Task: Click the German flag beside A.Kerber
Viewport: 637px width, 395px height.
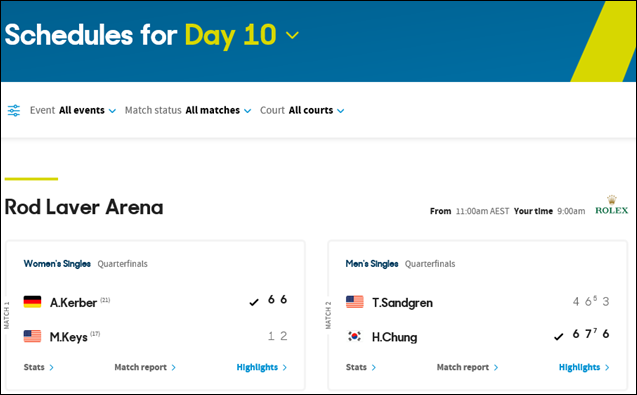Action: coord(32,302)
